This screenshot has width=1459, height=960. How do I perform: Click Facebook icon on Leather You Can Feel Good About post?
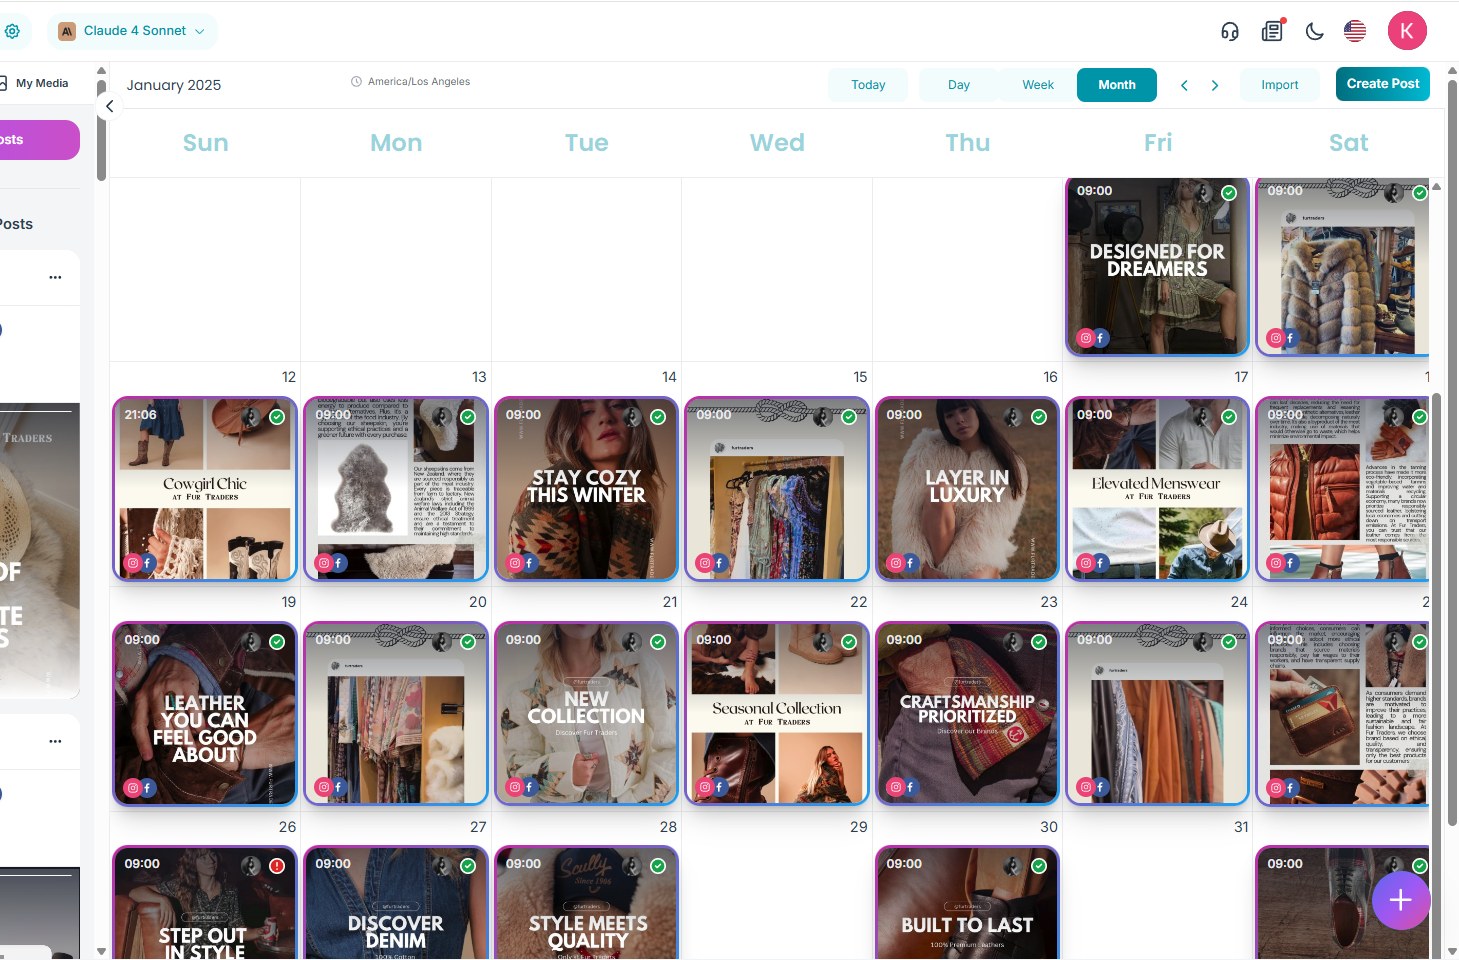coord(147,788)
